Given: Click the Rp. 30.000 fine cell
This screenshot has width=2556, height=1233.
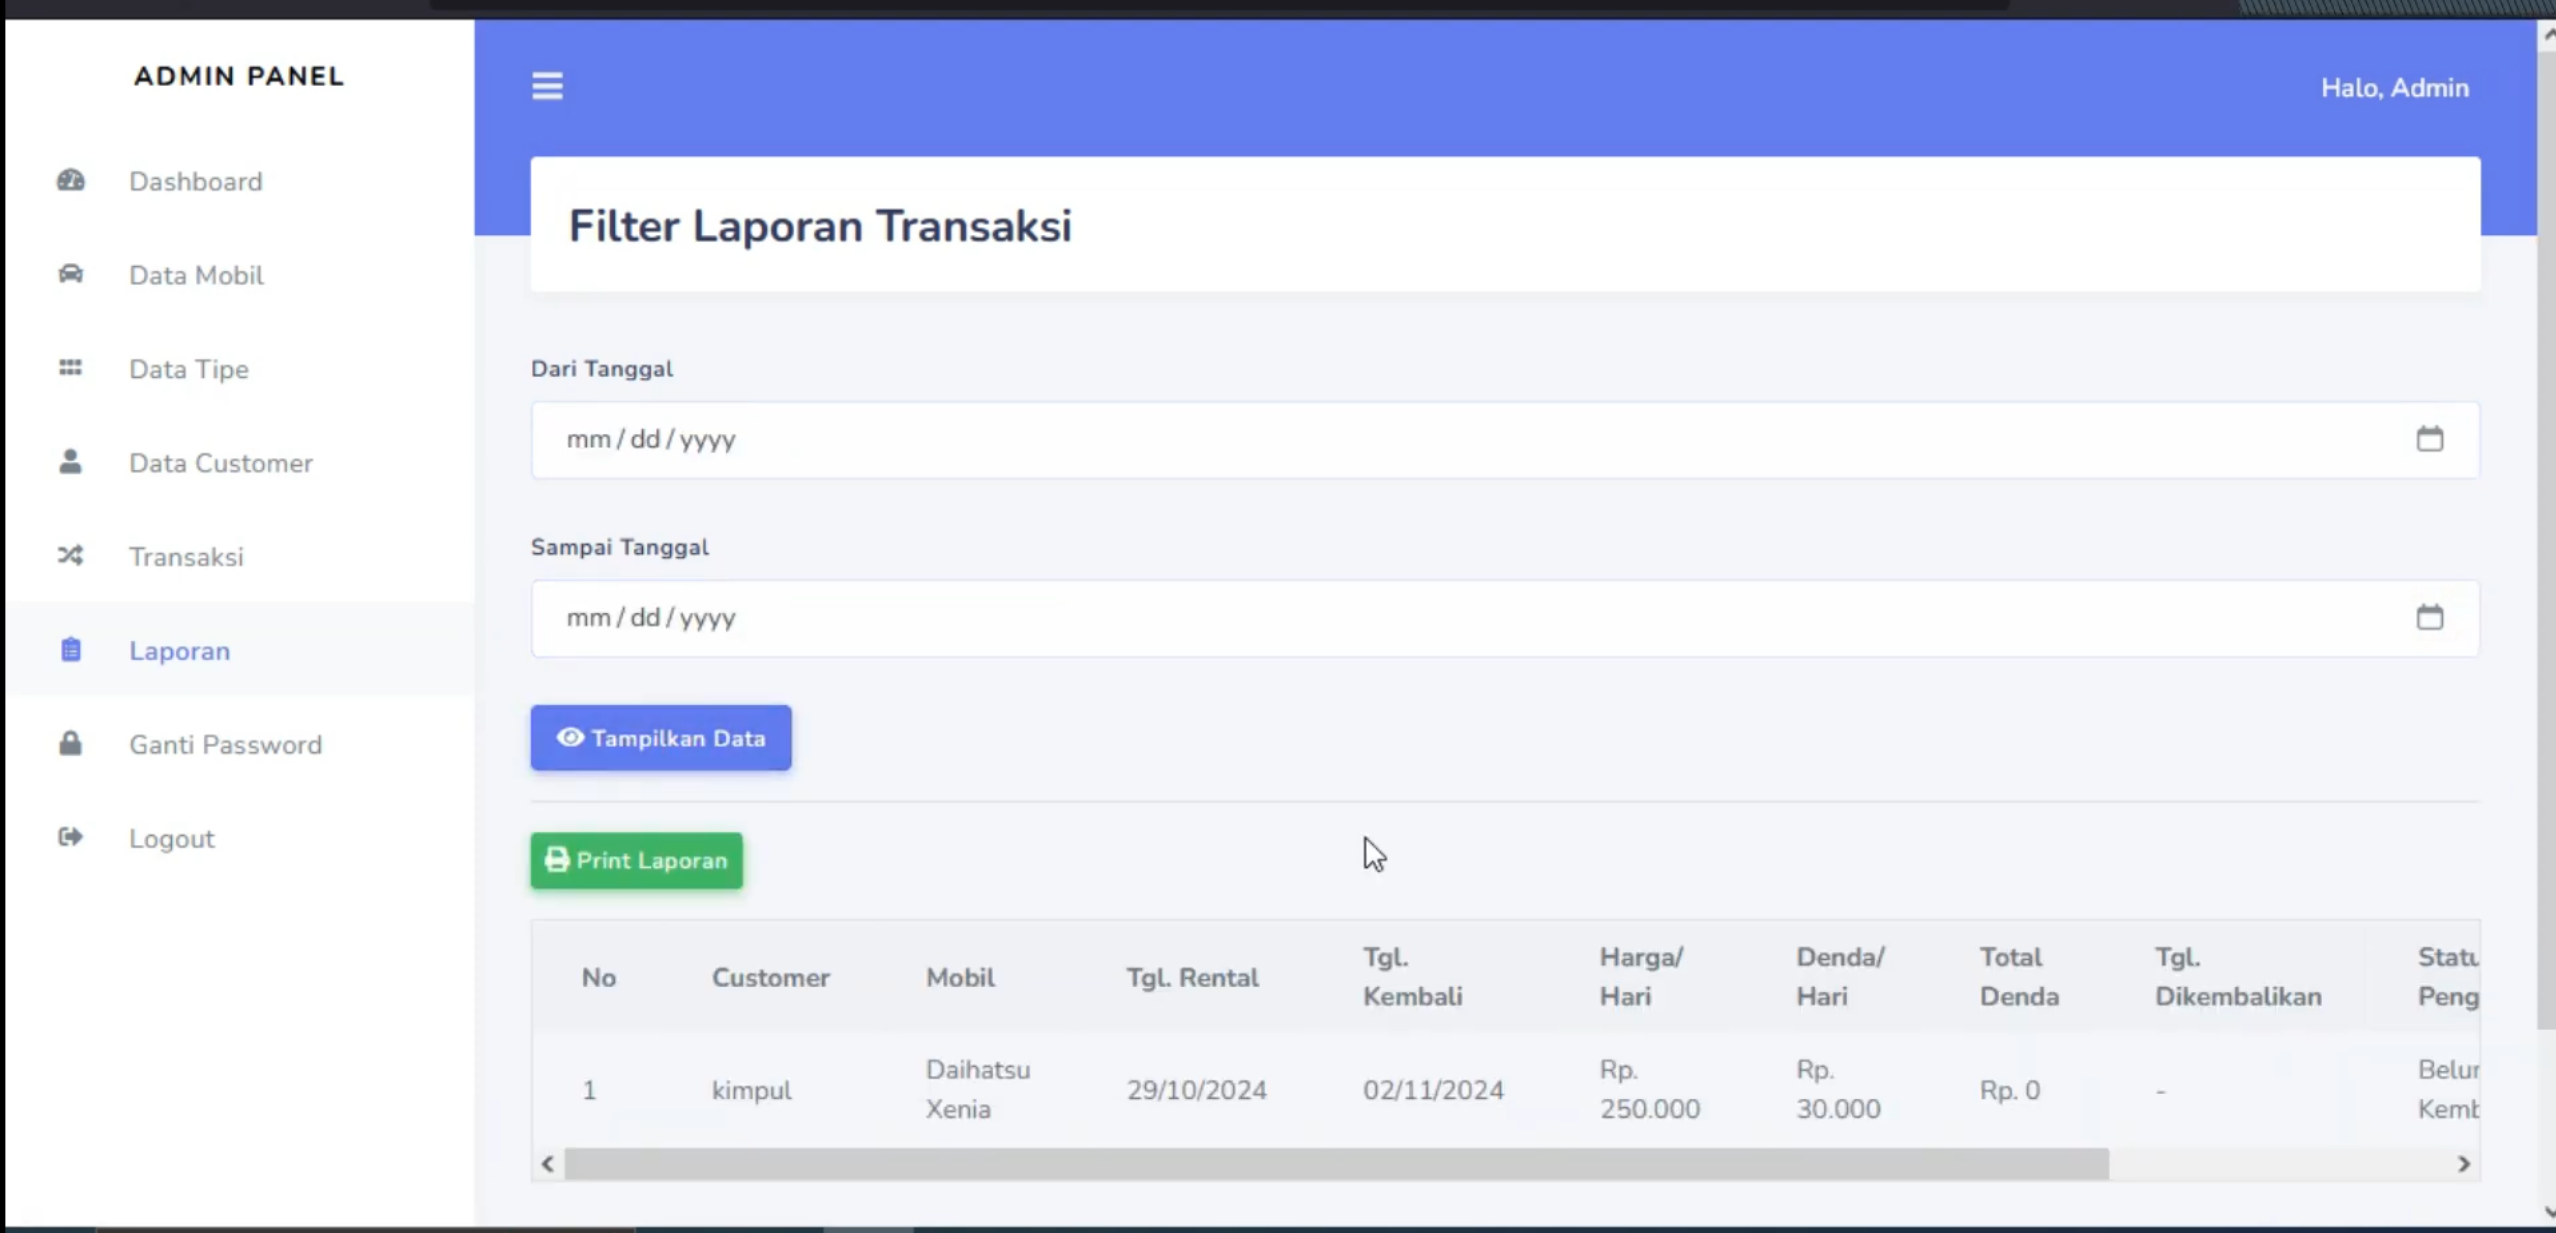Looking at the screenshot, I should pyautogui.click(x=1838, y=1089).
